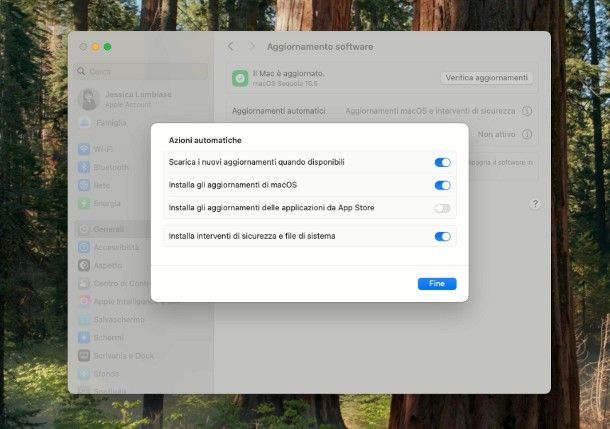Open Famiglia in sidebar
The image size is (610, 429).
(x=103, y=123)
